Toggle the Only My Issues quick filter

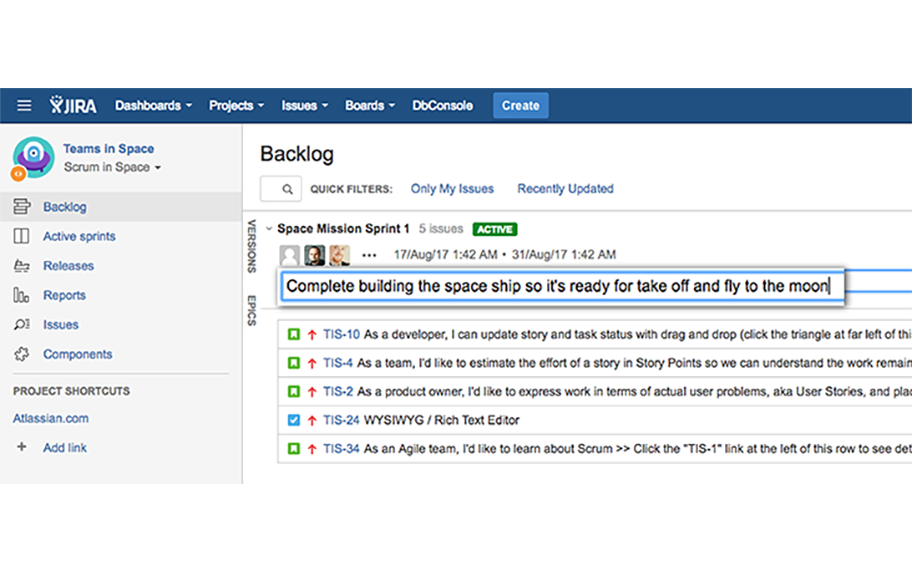pos(452,189)
